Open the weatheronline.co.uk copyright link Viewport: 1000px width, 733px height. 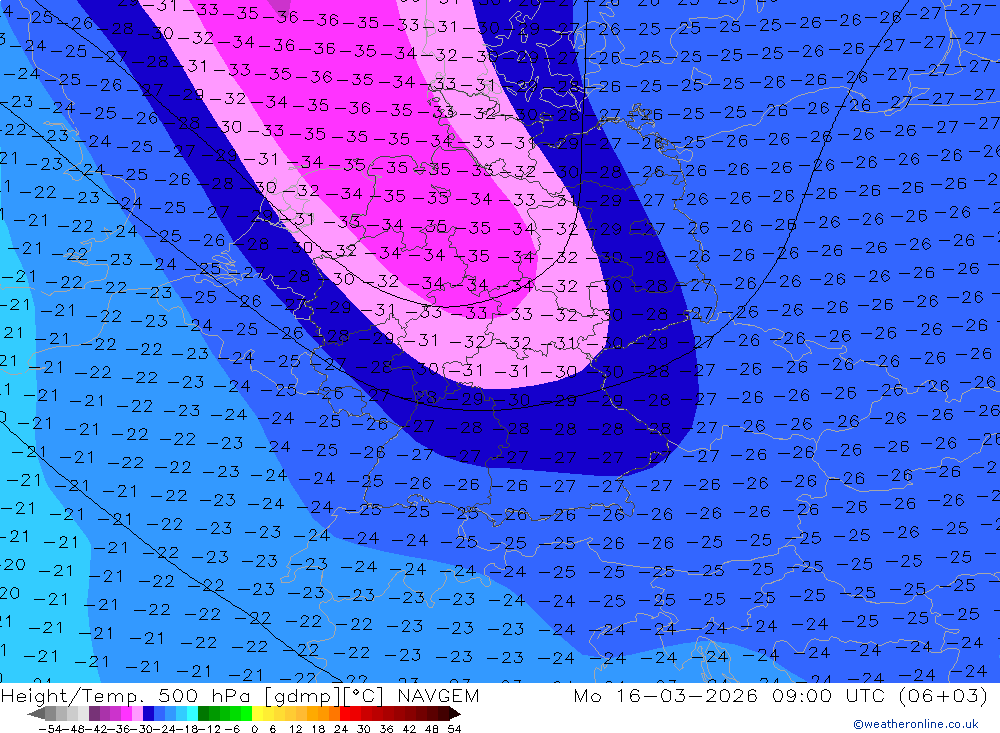click(915, 723)
